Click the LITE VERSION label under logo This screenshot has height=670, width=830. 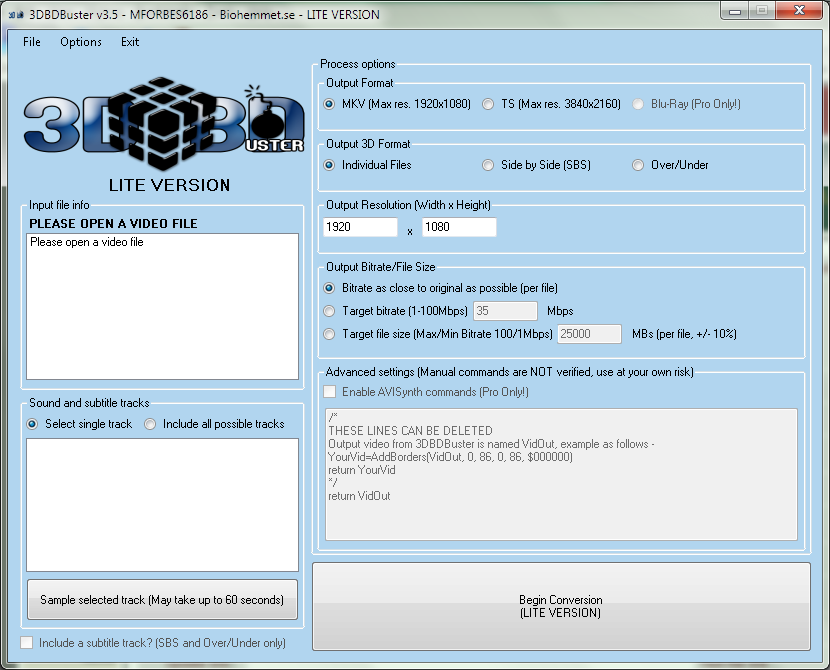click(169, 185)
